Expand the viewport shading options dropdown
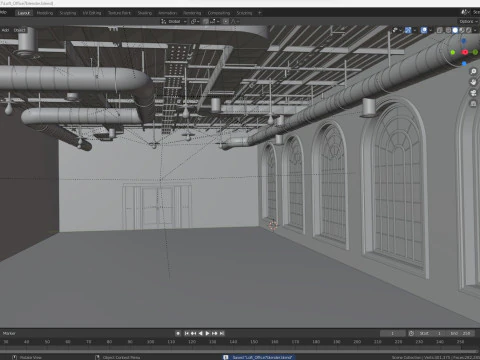480x360 pixels. coord(475,30)
